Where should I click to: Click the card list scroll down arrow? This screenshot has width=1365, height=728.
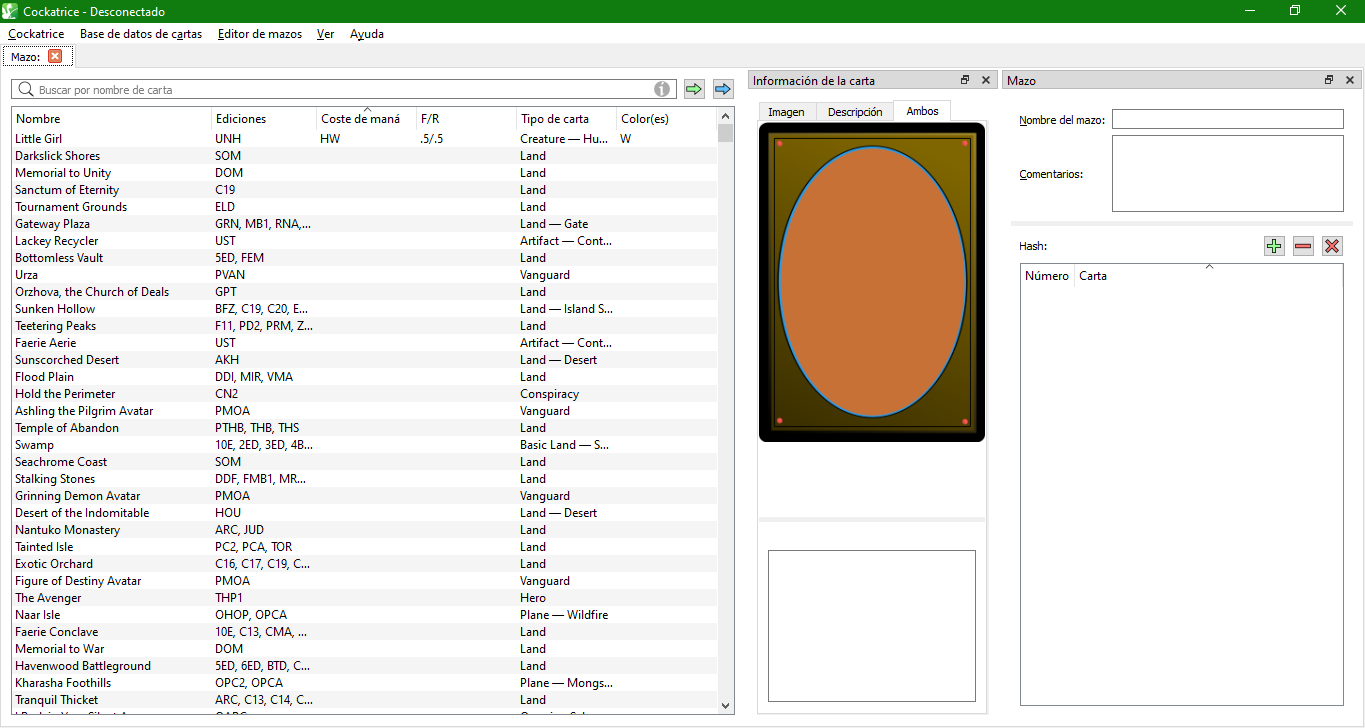click(x=726, y=706)
